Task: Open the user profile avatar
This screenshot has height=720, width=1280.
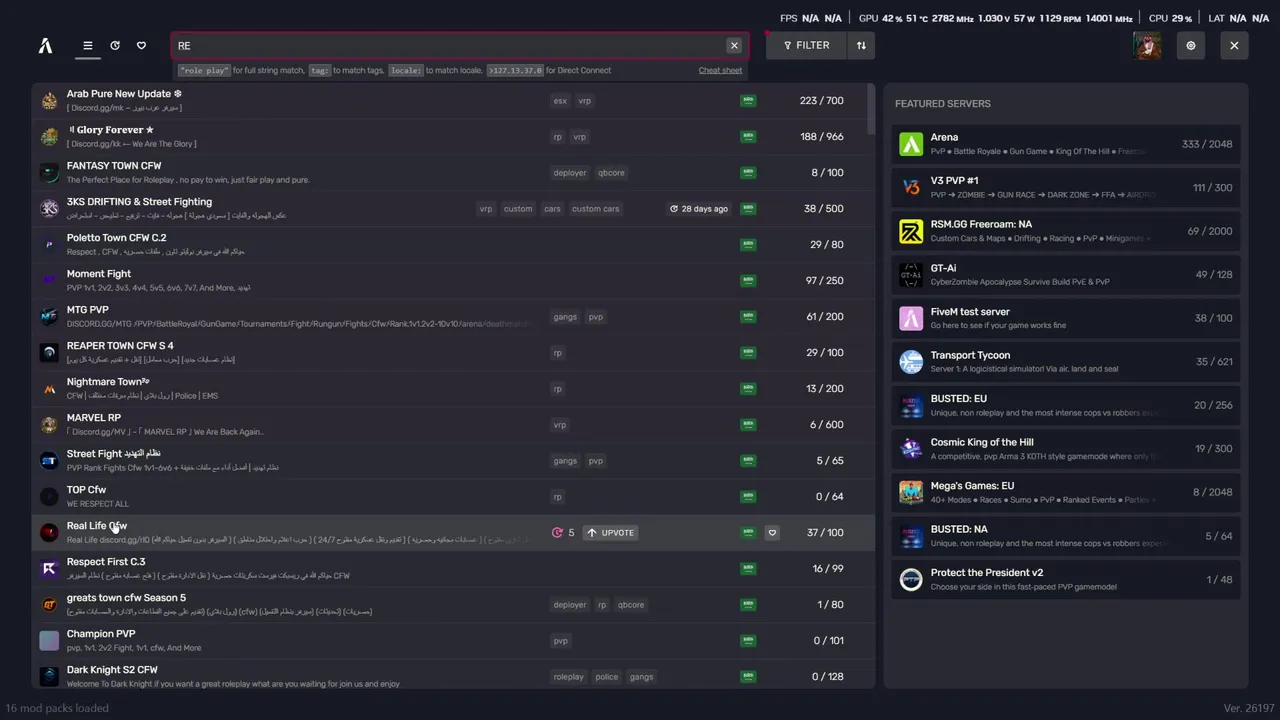Action: point(1147,45)
